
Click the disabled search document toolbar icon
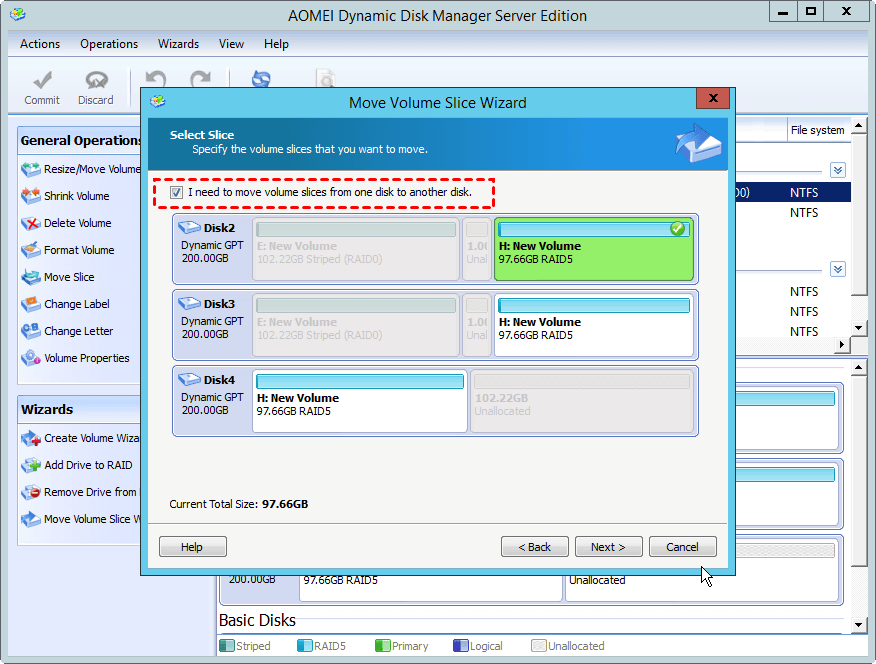pyautogui.click(x=325, y=79)
